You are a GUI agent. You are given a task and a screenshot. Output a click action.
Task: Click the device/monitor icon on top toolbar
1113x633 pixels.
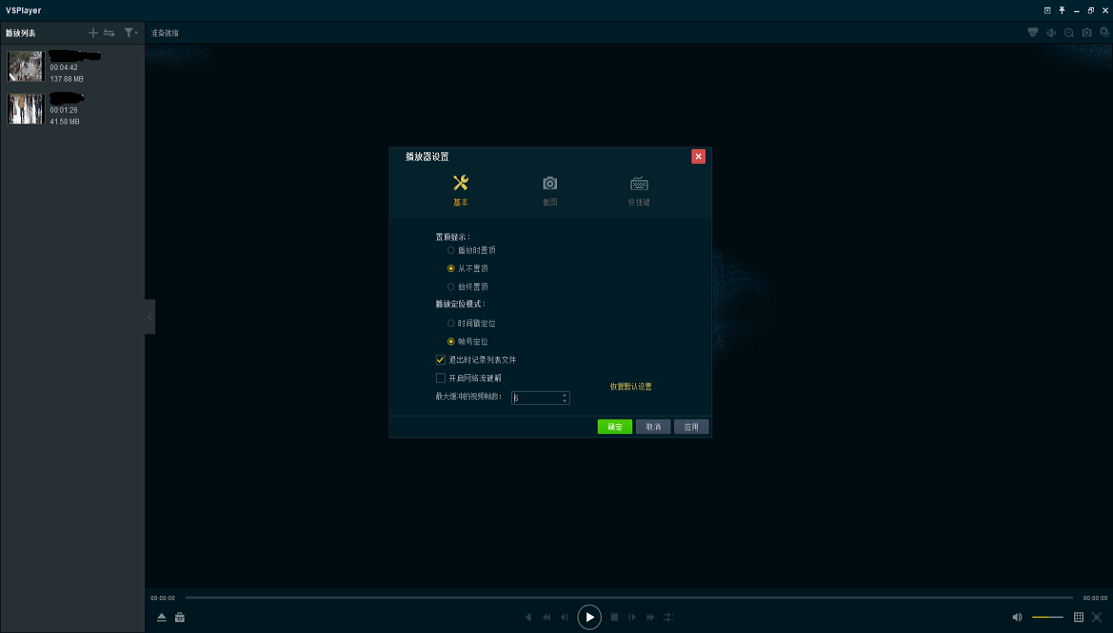[1032, 32]
